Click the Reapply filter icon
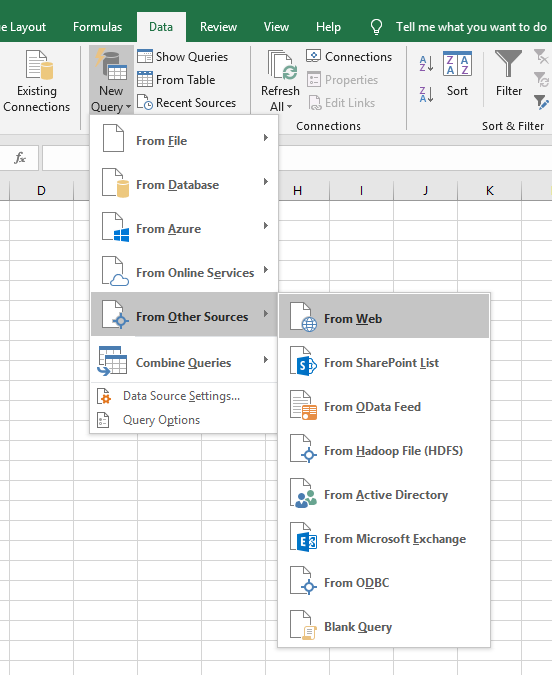This screenshot has height=675, width=552. coord(541,79)
